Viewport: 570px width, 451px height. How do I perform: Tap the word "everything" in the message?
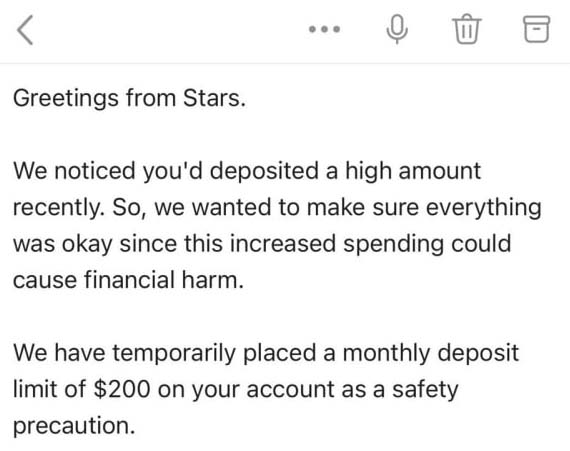click(x=483, y=208)
